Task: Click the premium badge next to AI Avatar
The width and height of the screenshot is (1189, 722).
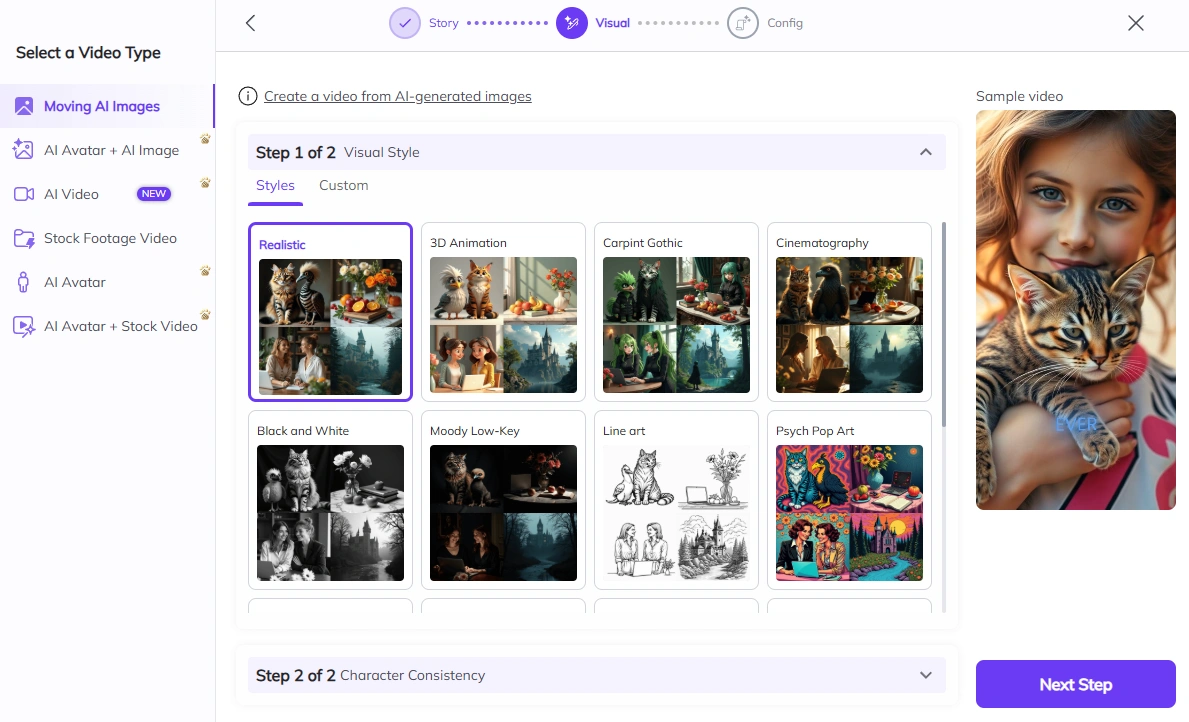Action: pos(205,271)
